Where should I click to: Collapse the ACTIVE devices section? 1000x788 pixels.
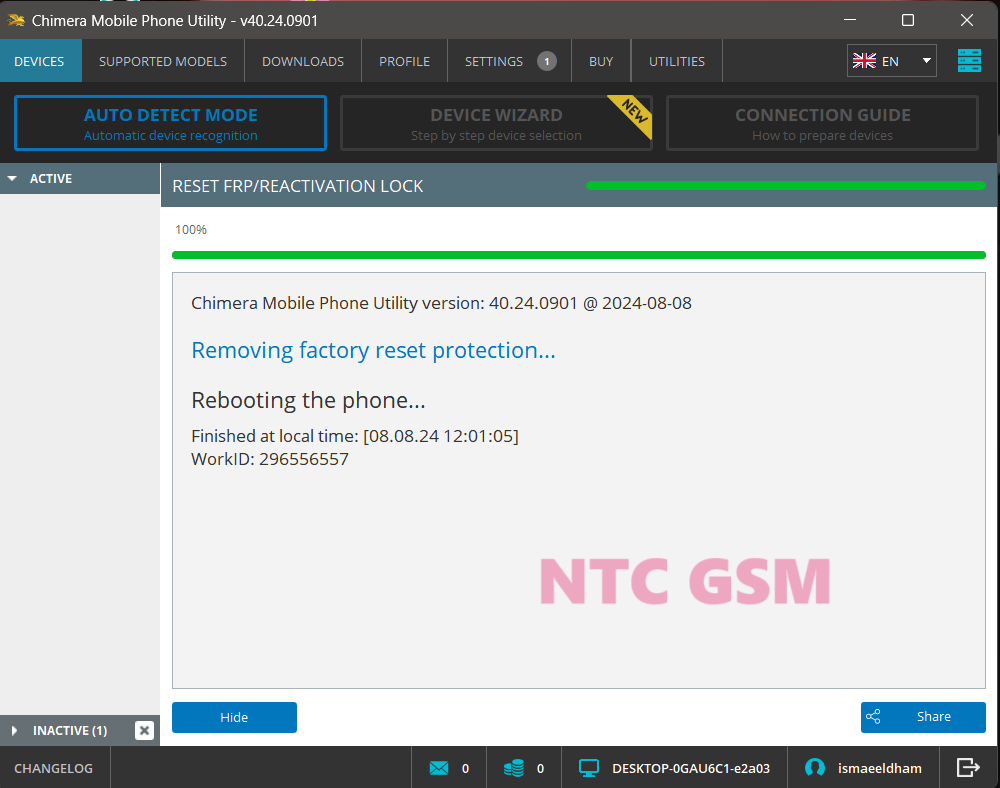click(x=12, y=178)
